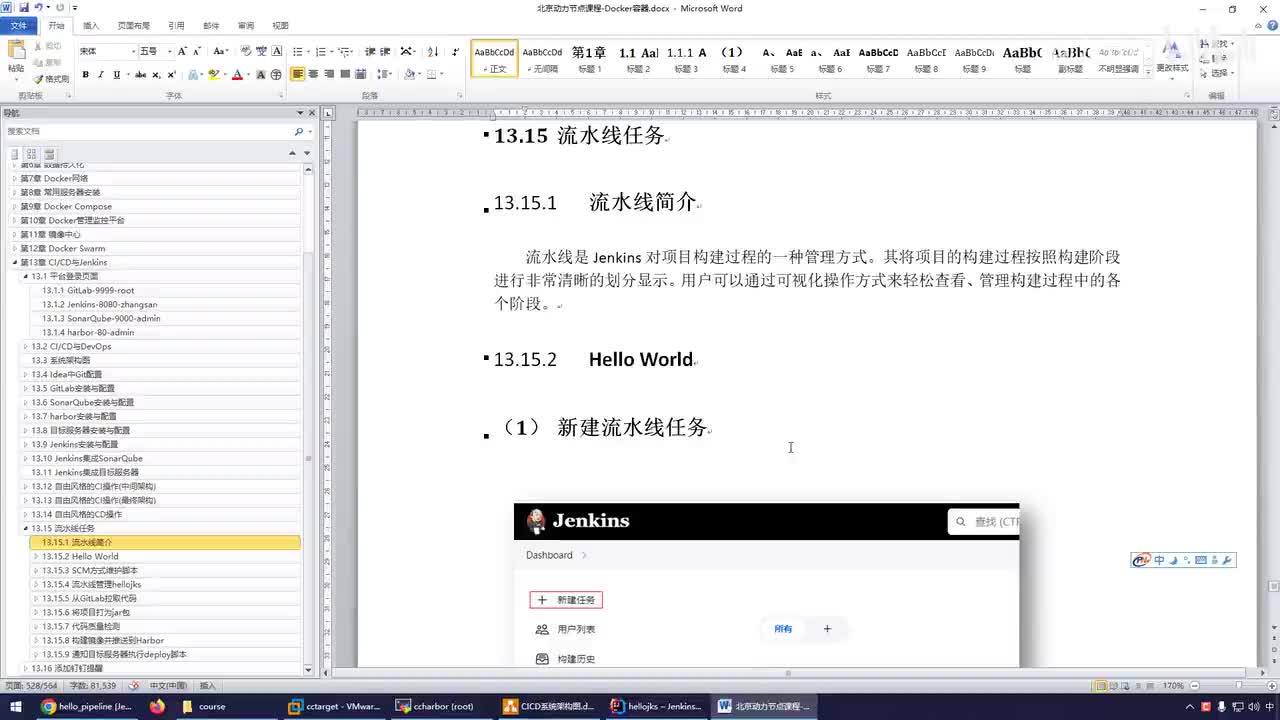Toggle bulleted list
The width and height of the screenshot is (1280, 720).
point(298,51)
